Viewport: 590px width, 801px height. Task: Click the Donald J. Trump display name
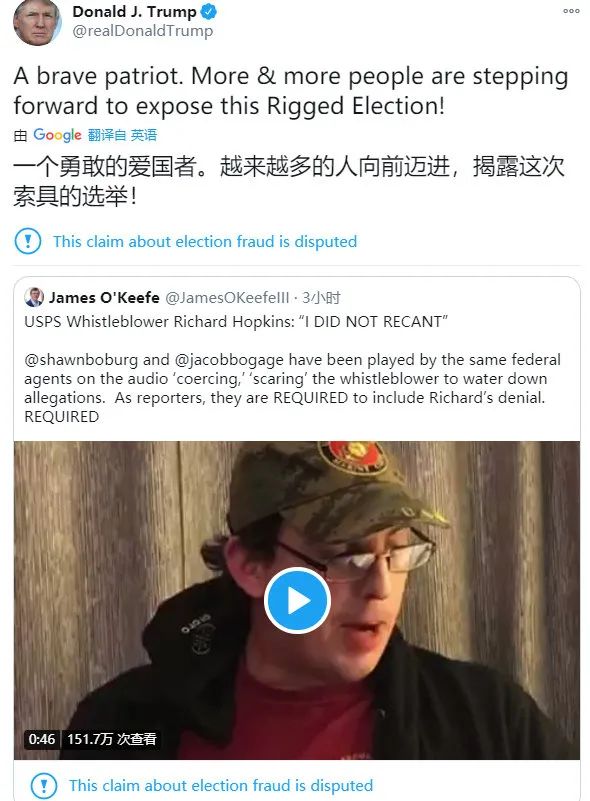click(x=134, y=11)
